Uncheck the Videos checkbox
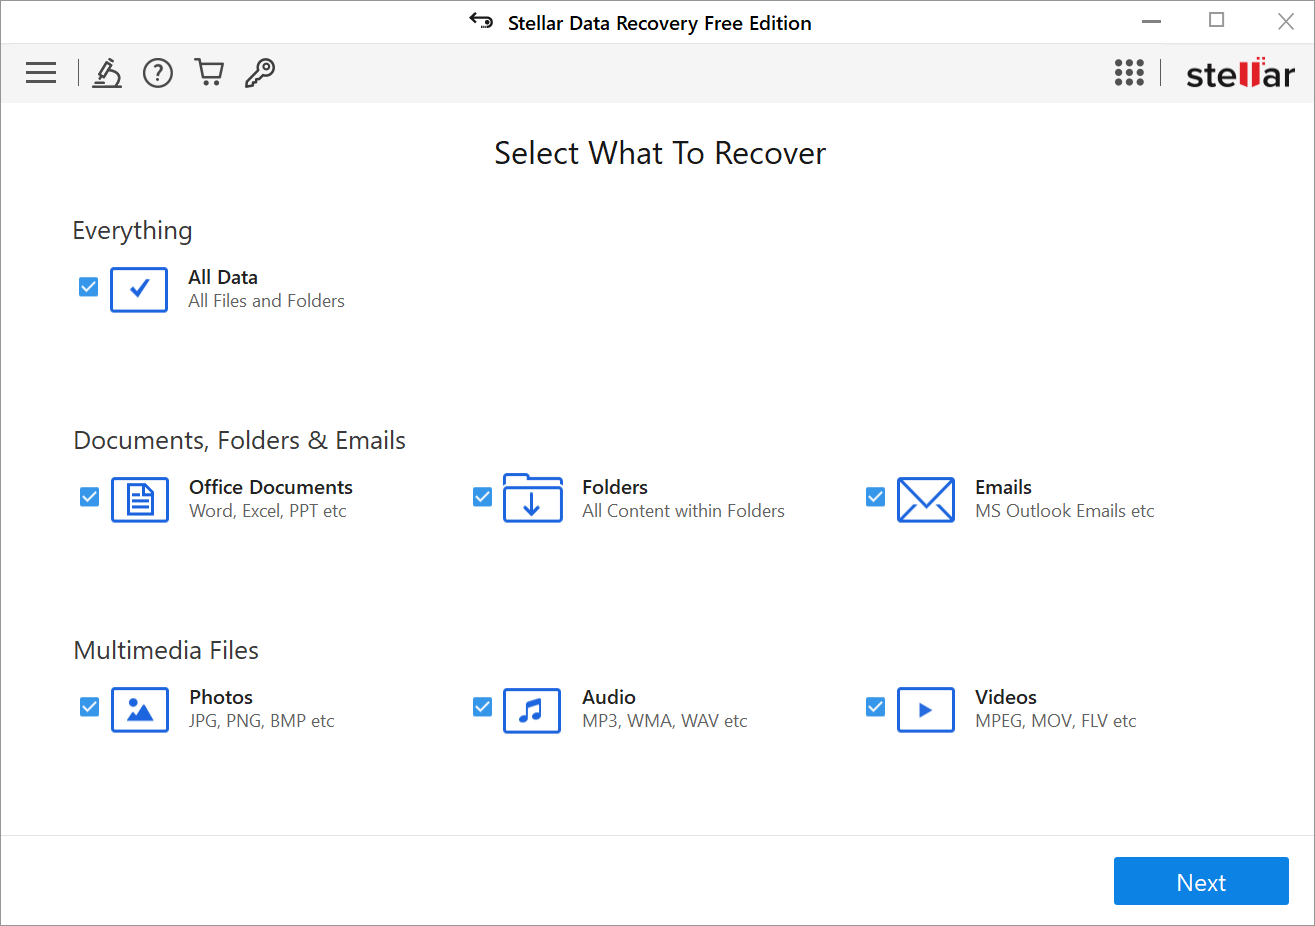1315x926 pixels. pos(875,707)
